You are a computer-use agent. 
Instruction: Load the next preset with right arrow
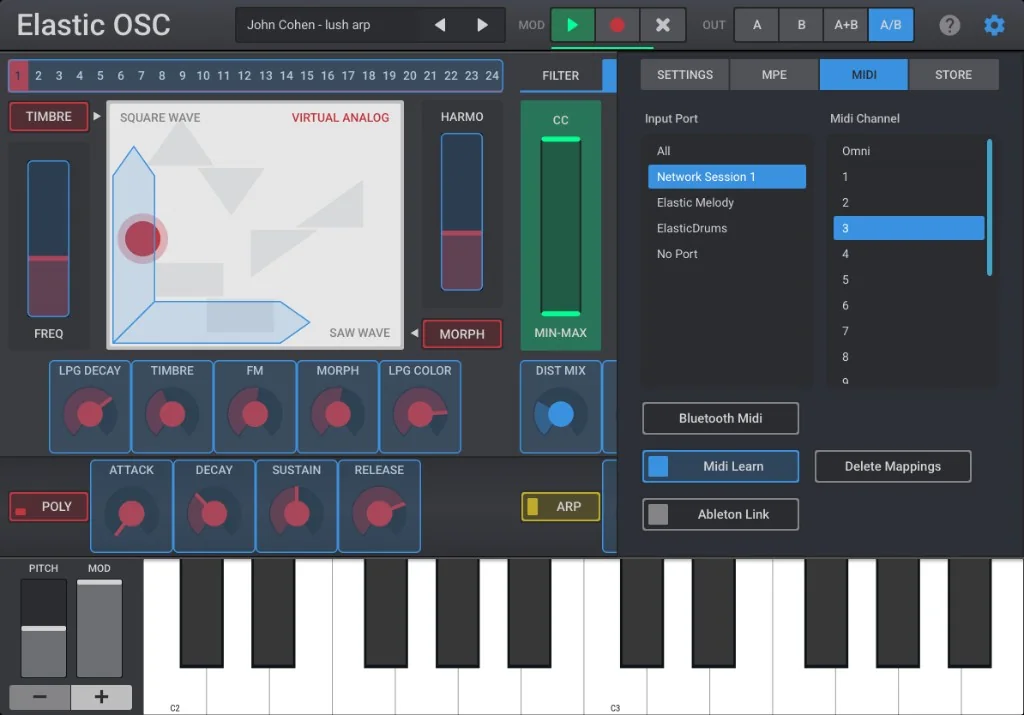coord(482,25)
